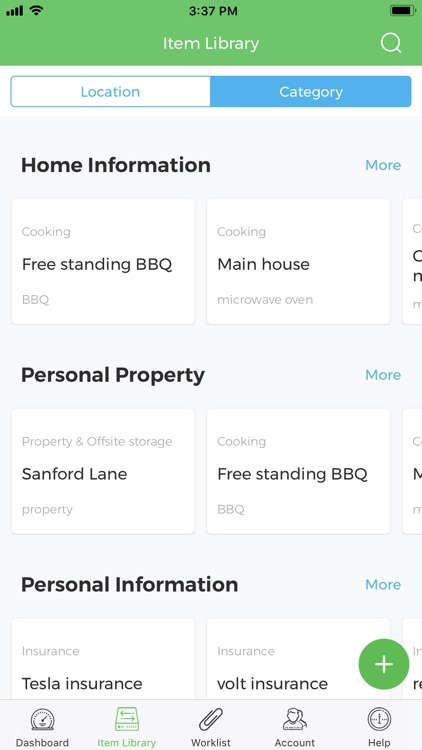Expand Personal Information with More
The width and height of the screenshot is (422, 750).
(x=383, y=585)
